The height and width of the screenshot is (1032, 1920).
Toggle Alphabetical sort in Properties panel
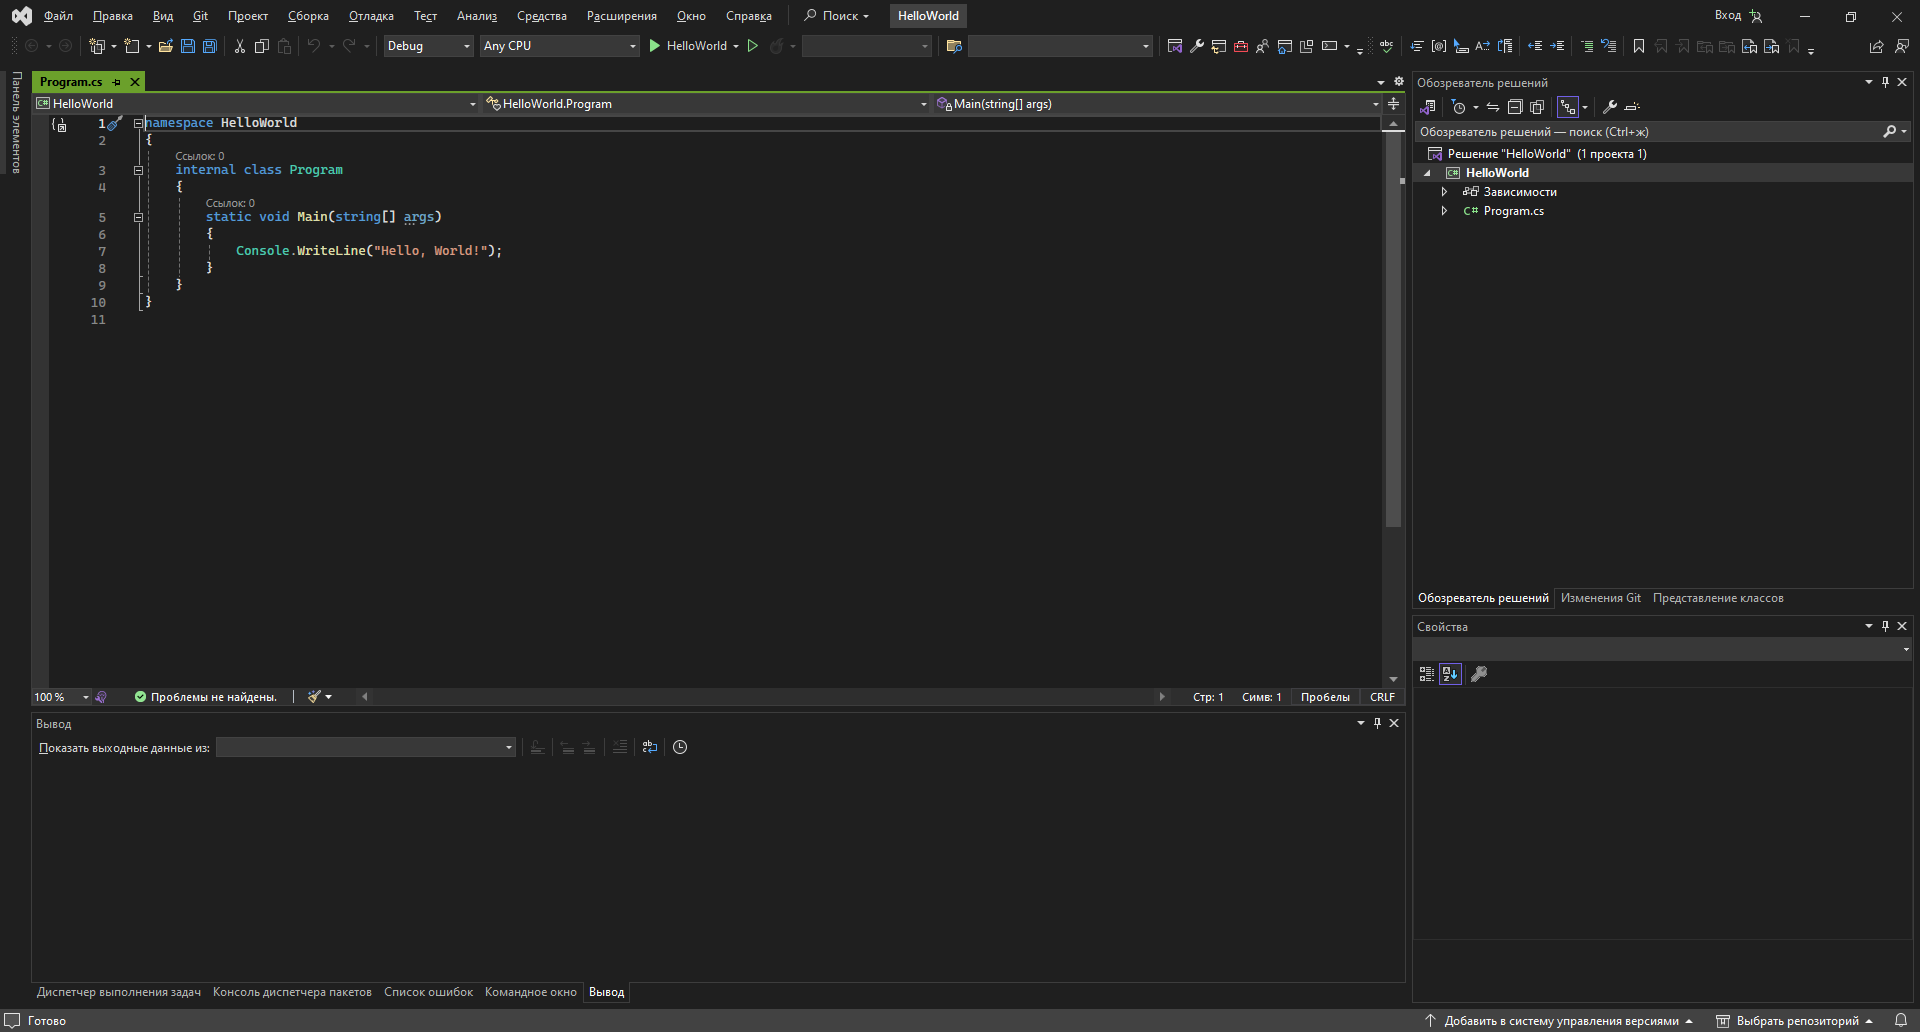1450,674
